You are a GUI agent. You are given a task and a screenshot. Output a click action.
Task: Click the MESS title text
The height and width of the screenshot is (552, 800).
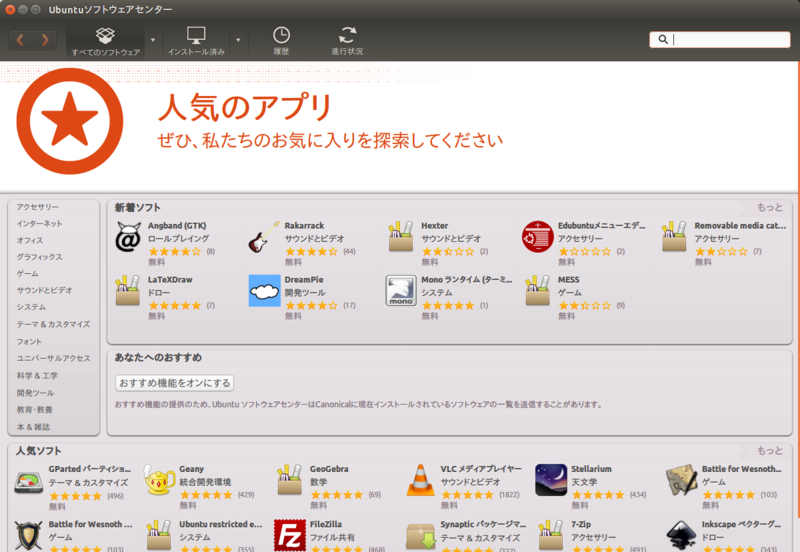click(568, 280)
